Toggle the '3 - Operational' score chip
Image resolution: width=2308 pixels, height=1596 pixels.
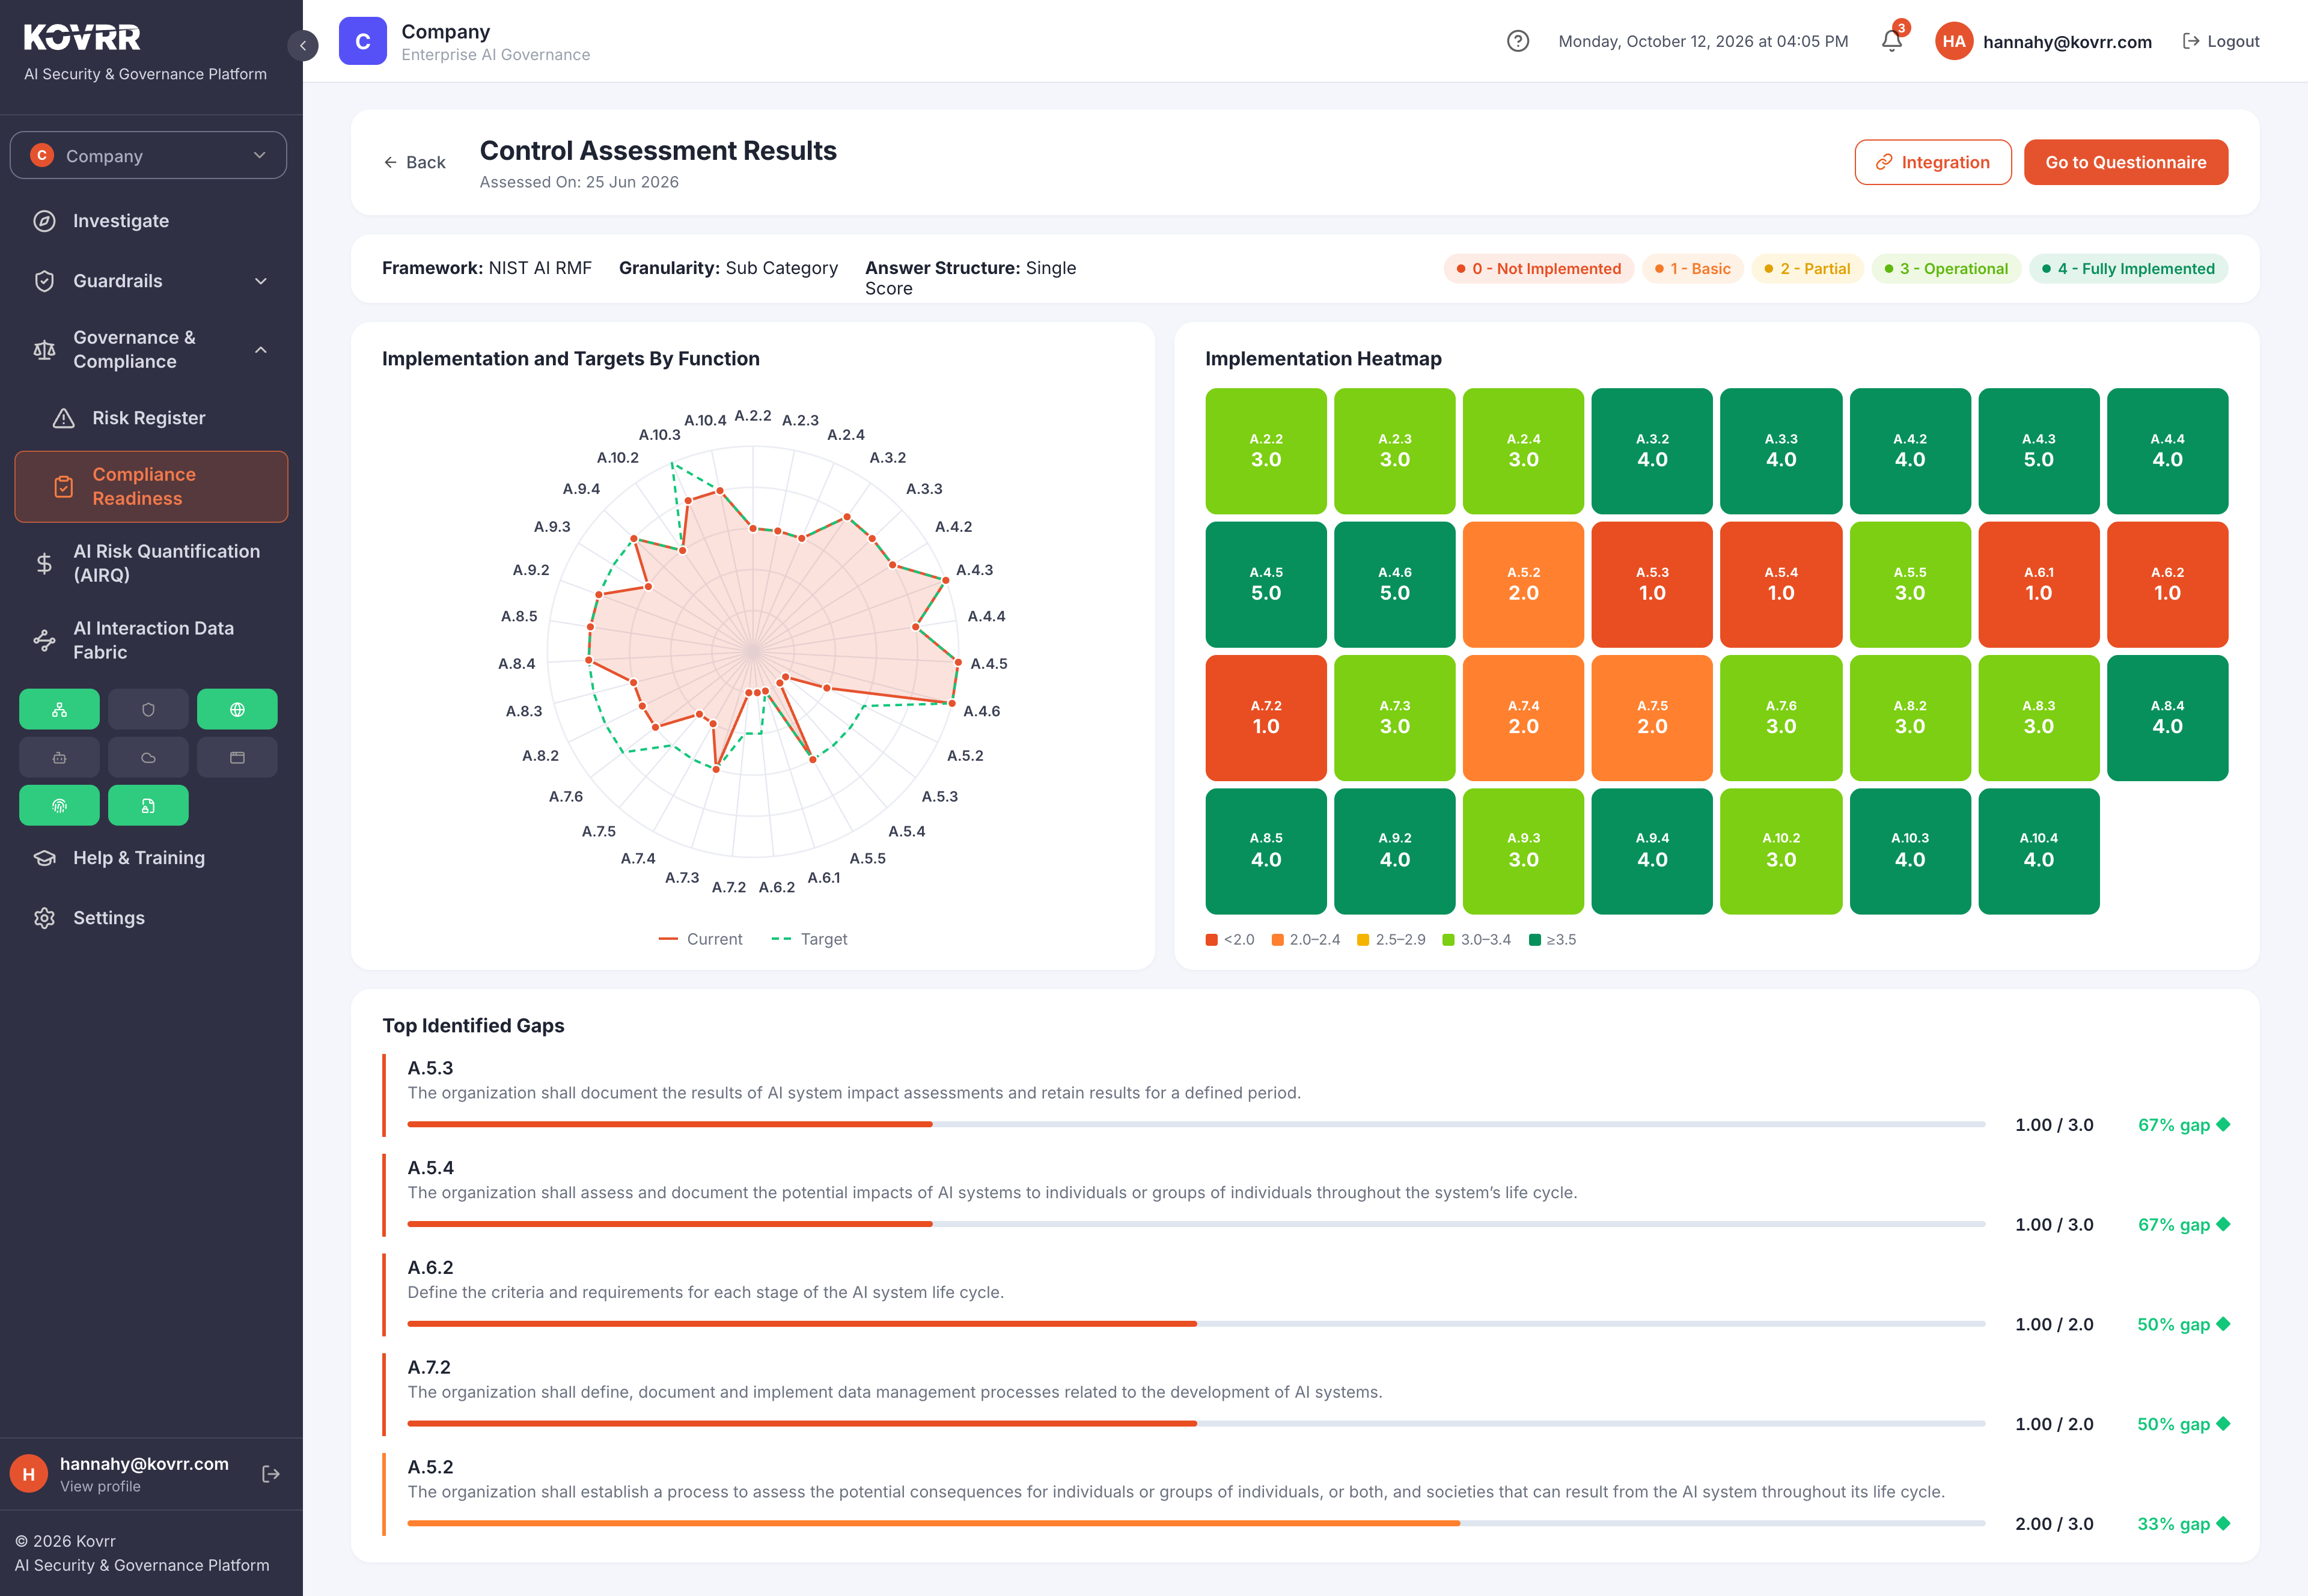pyautogui.click(x=1946, y=268)
